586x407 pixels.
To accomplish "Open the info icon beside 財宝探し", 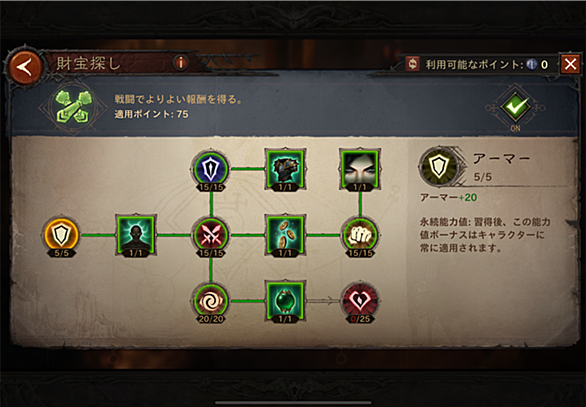I will point(181,62).
